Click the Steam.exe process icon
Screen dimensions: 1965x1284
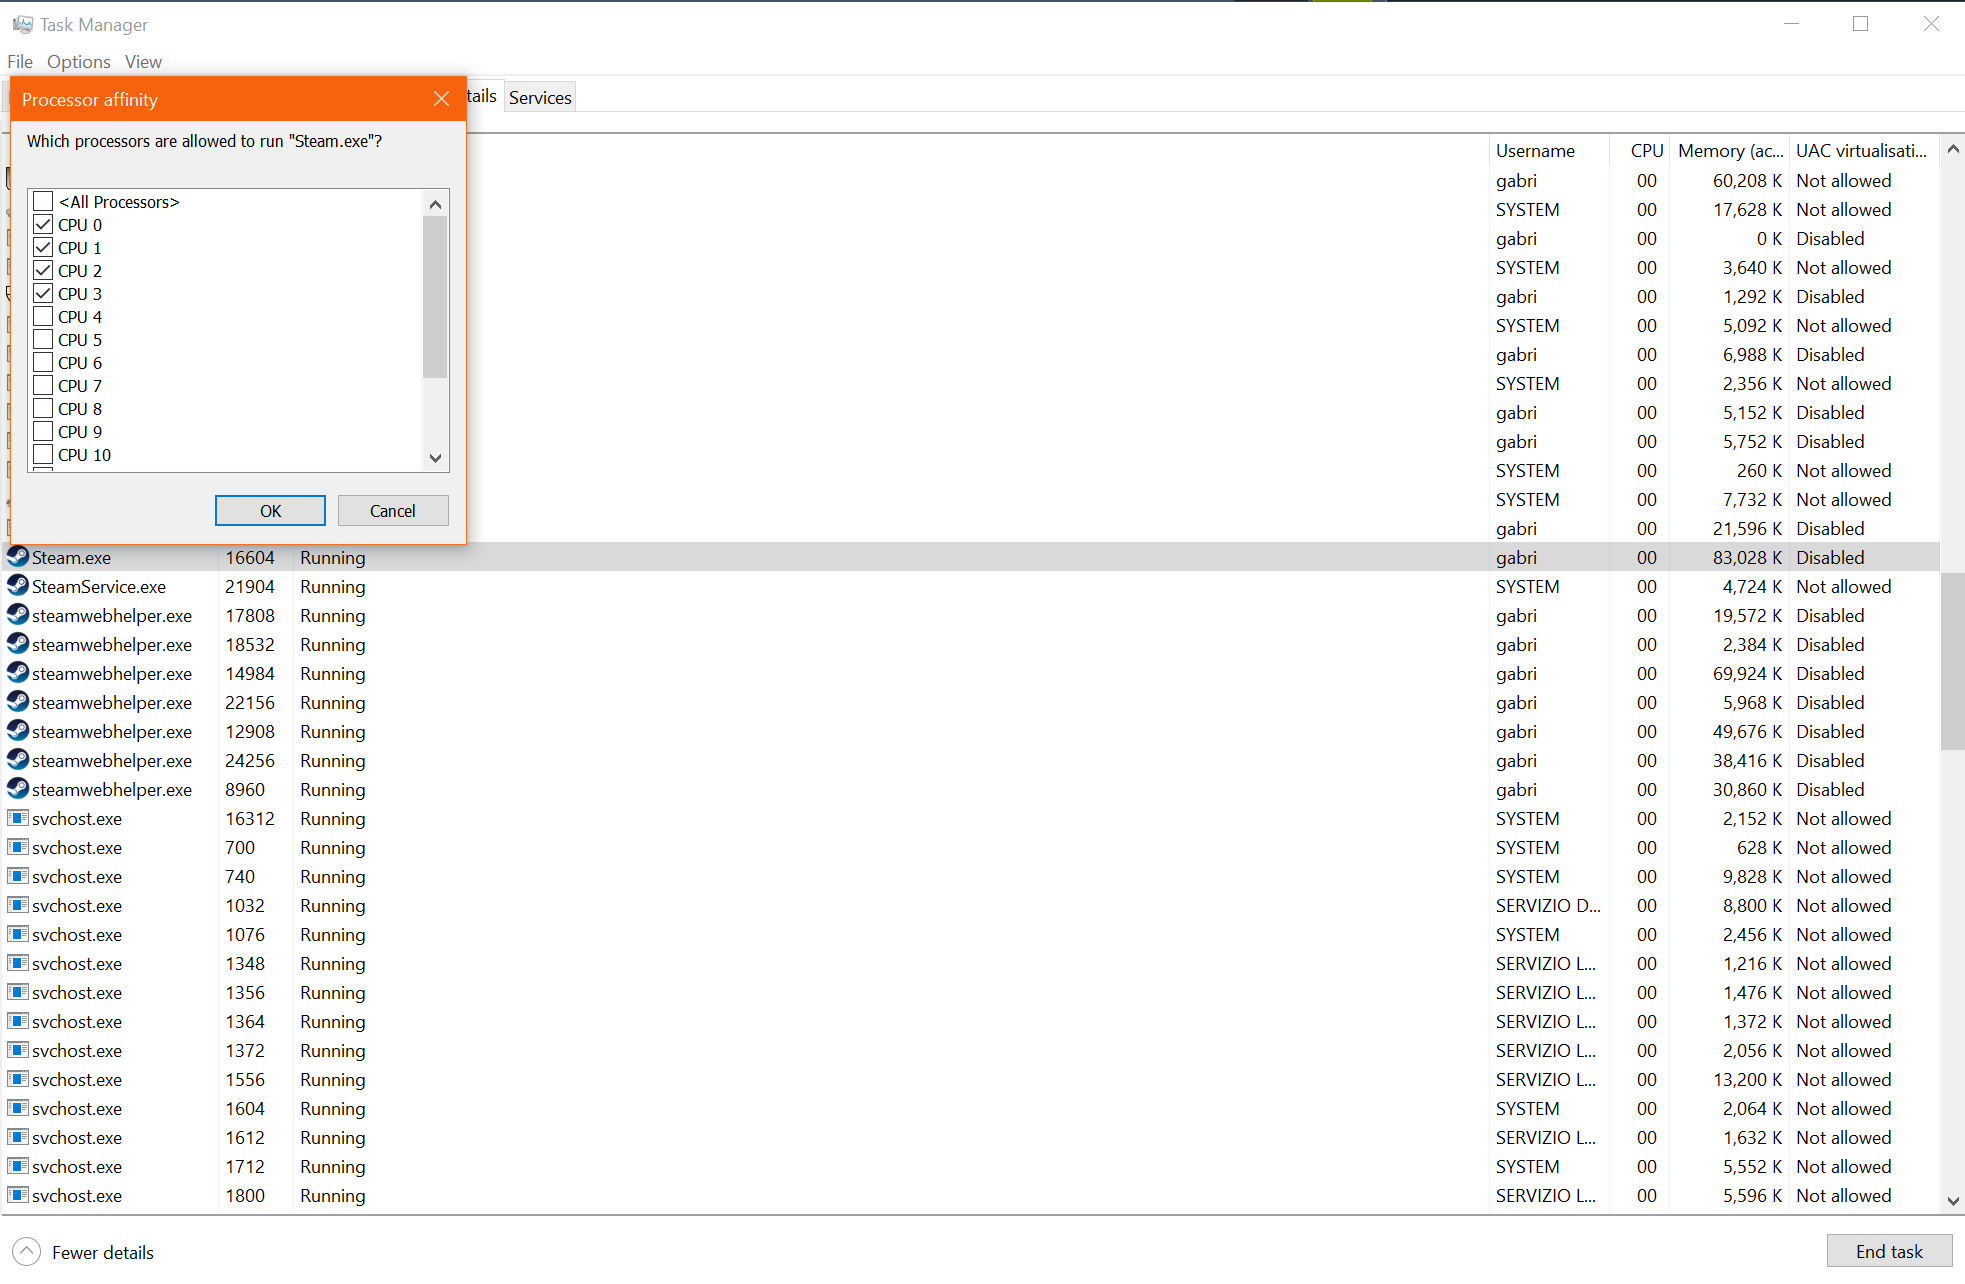click(x=17, y=557)
